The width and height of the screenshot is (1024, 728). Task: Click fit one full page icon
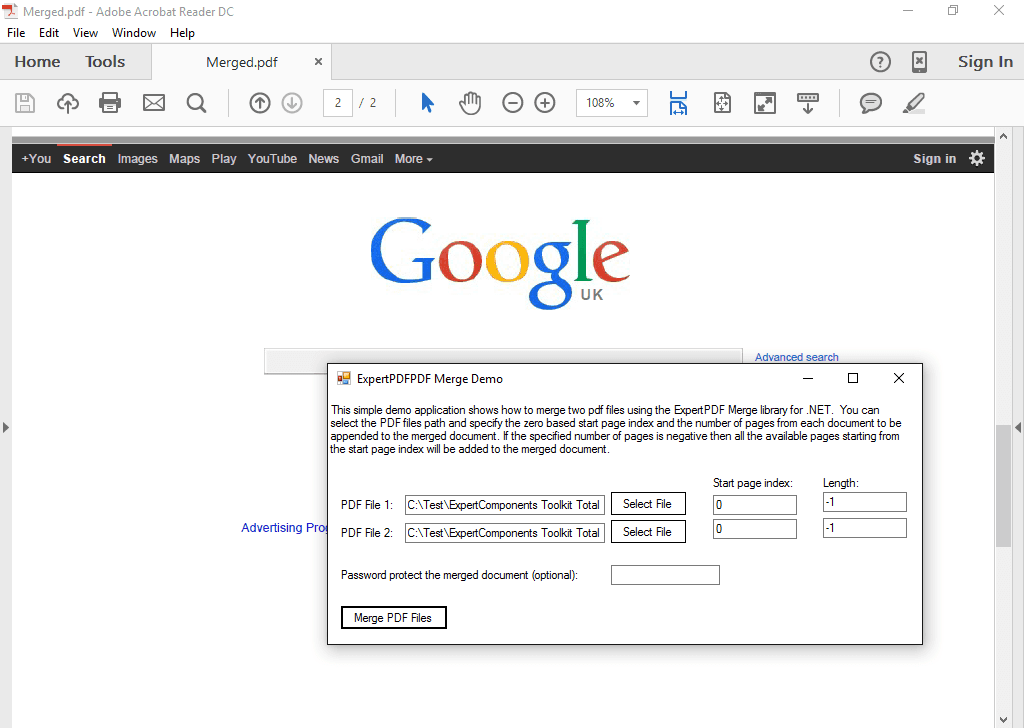click(722, 103)
